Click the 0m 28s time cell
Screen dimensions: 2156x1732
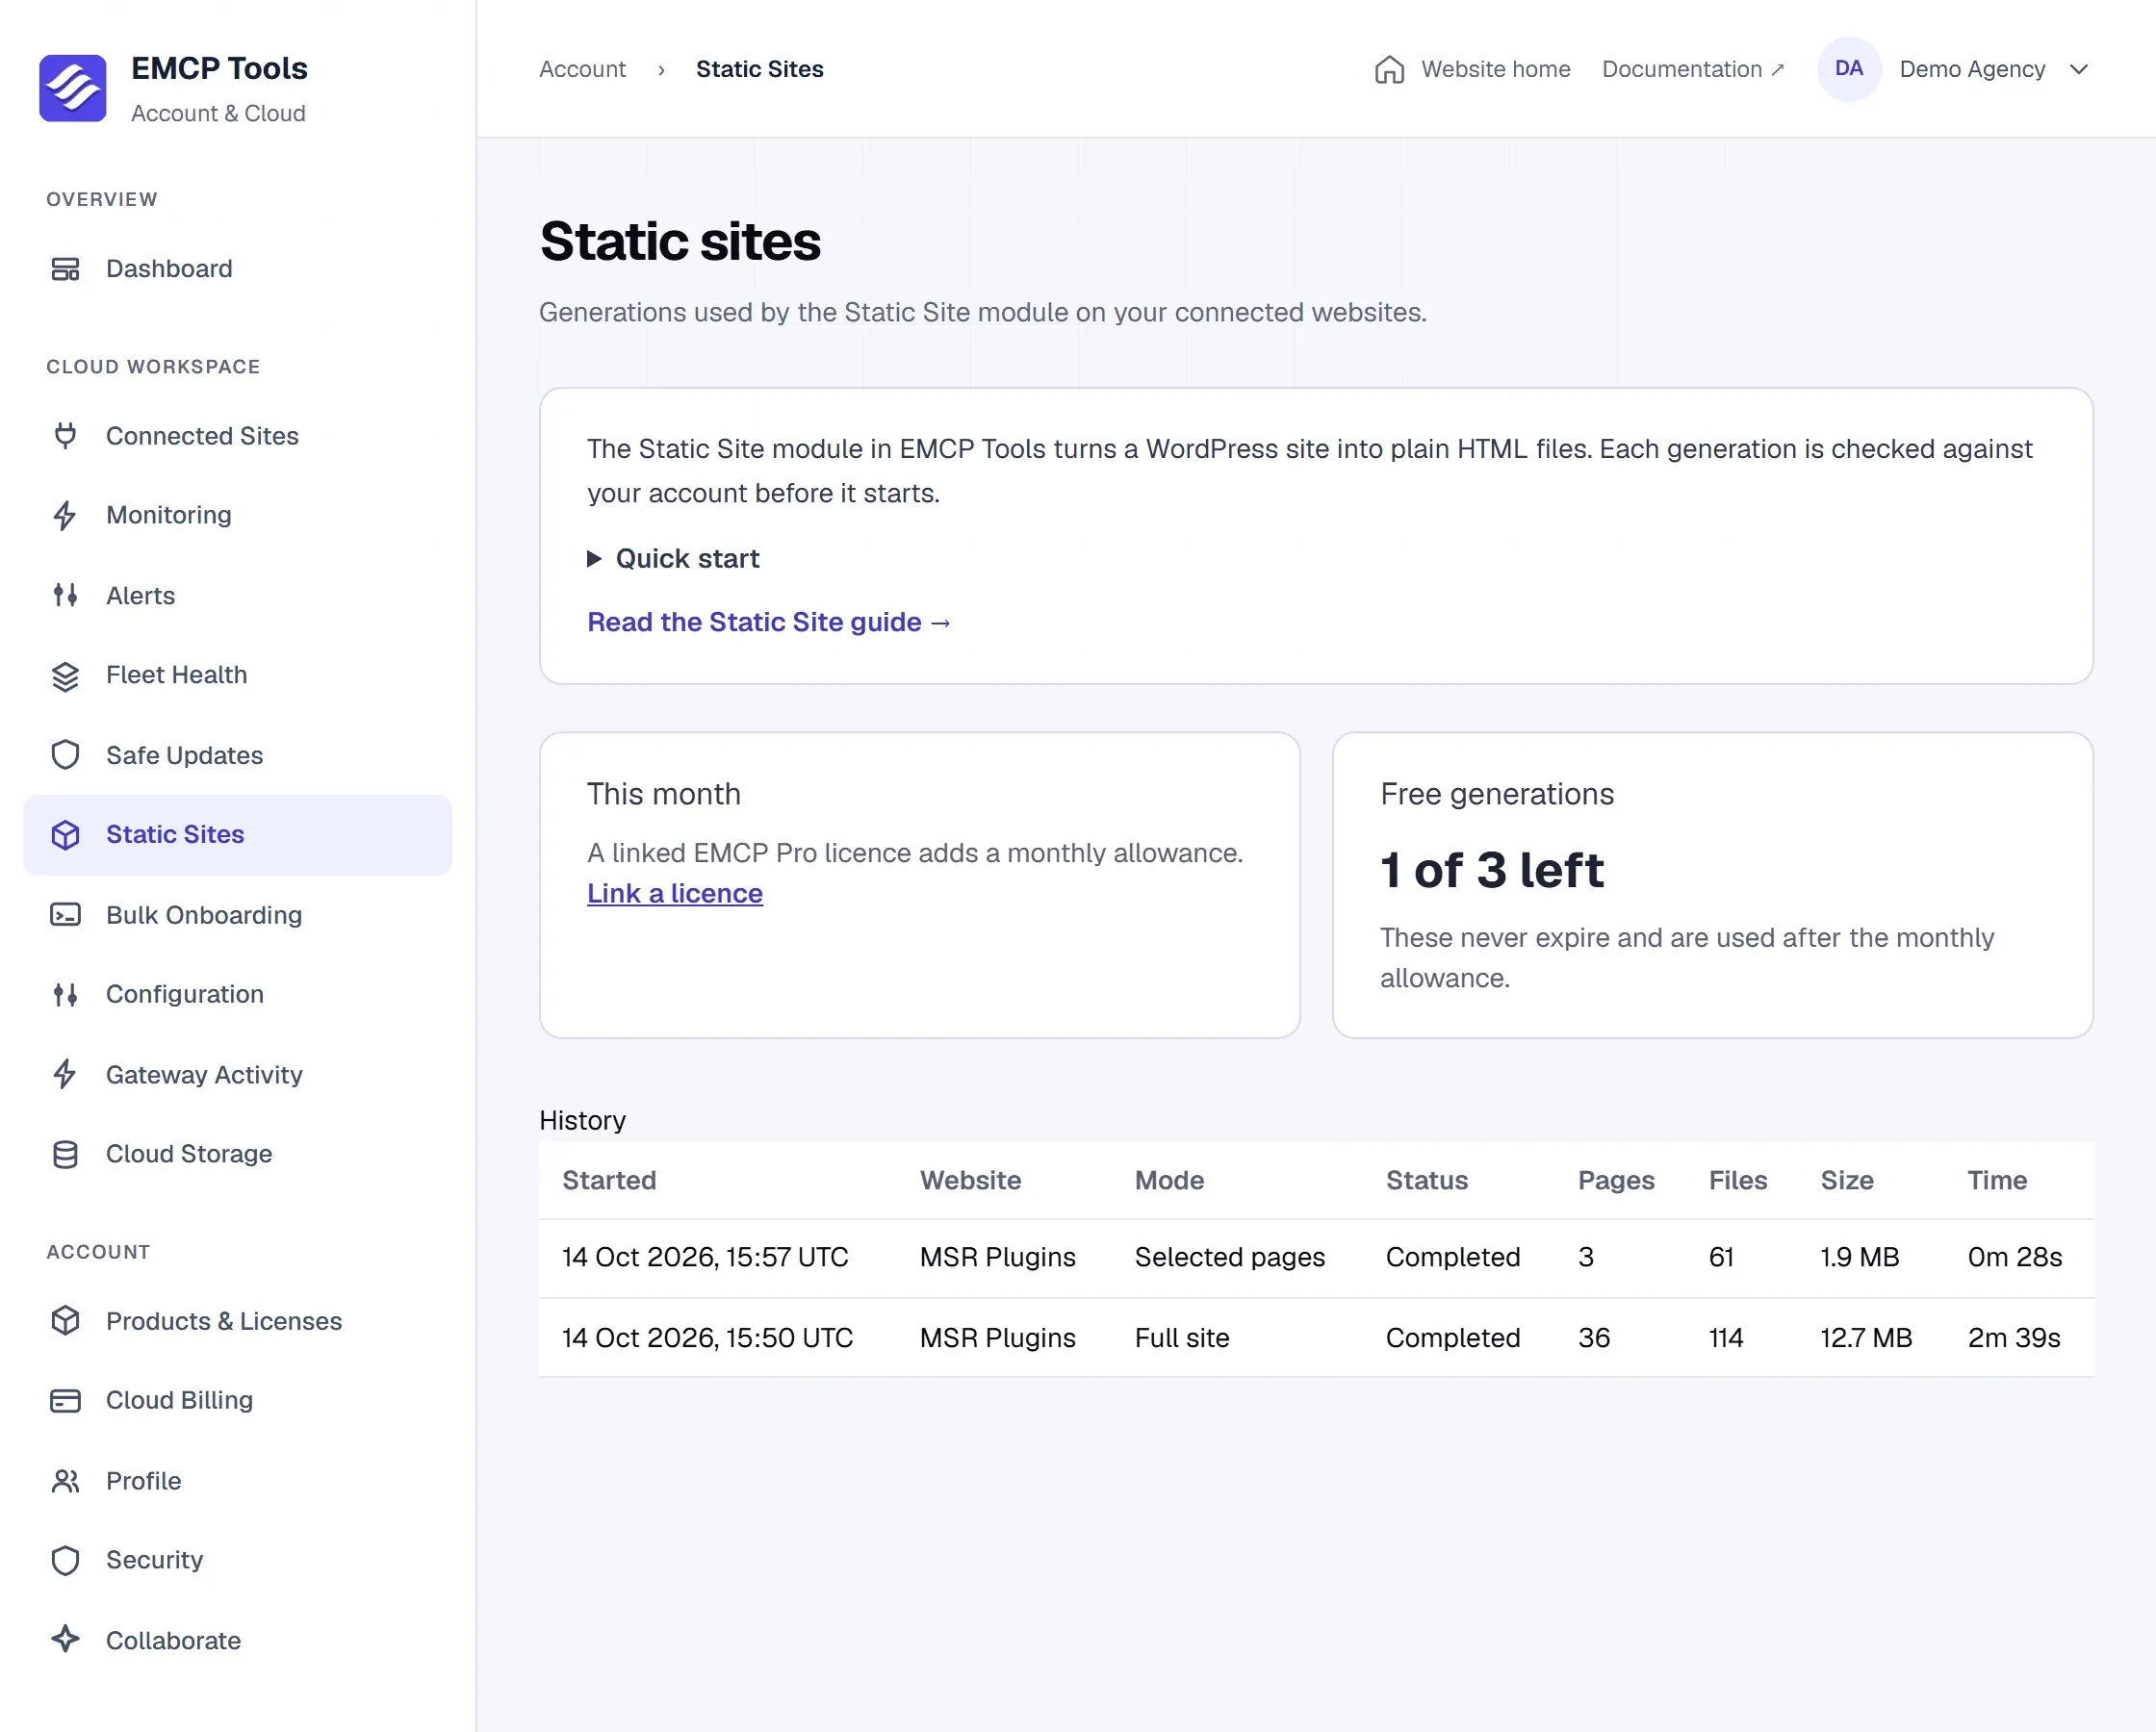[x=2015, y=1257]
